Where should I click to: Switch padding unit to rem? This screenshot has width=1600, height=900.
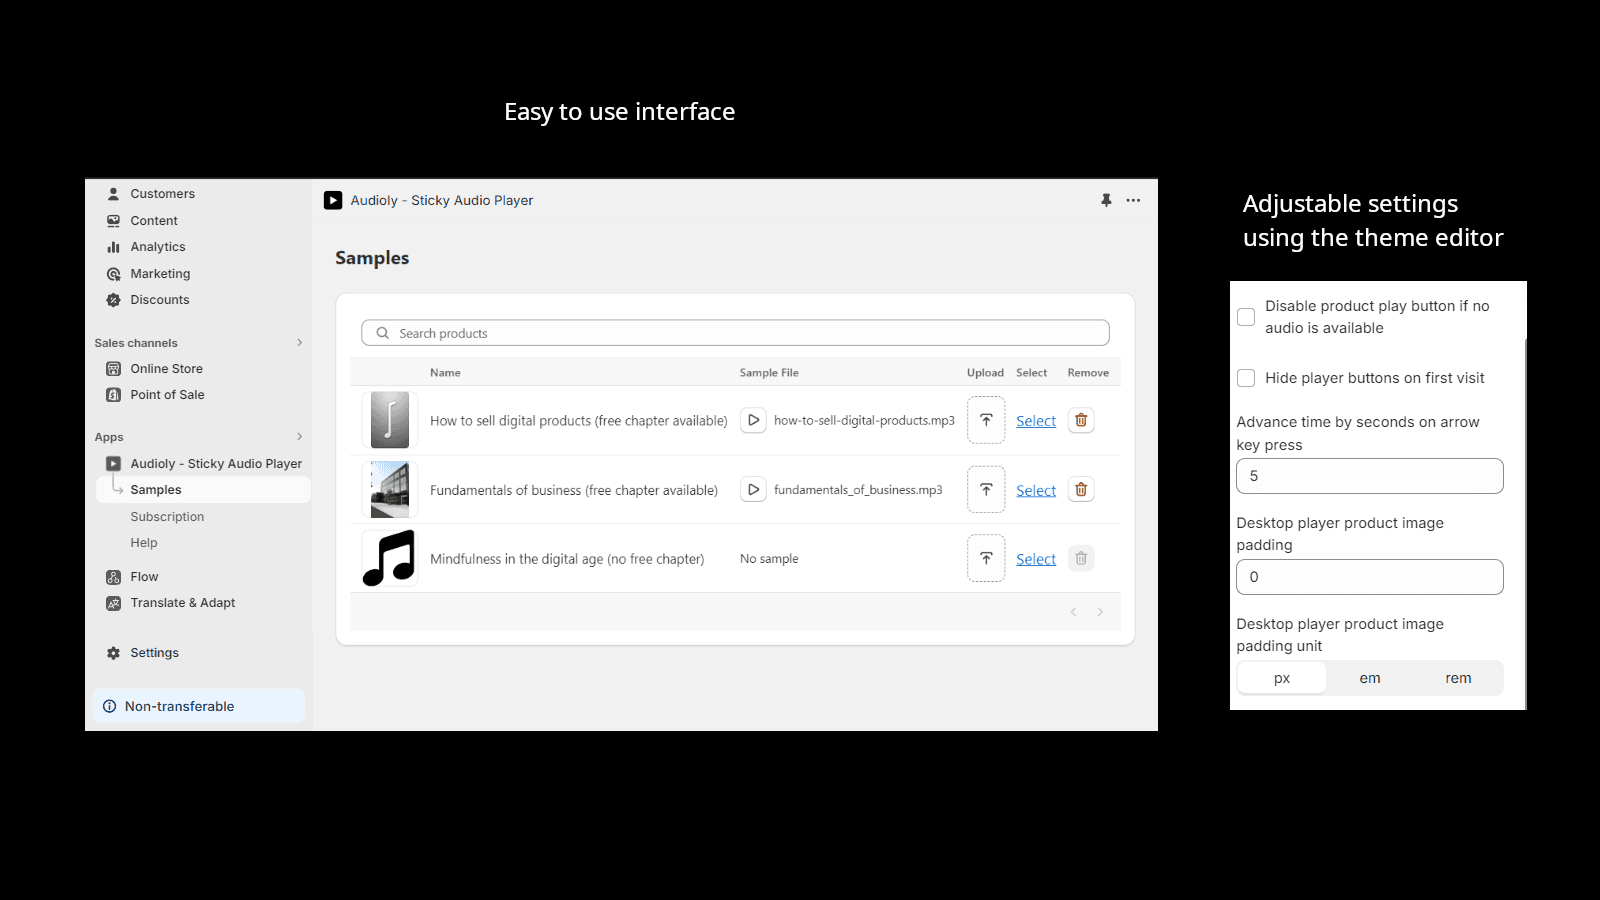pyautogui.click(x=1457, y=677)
